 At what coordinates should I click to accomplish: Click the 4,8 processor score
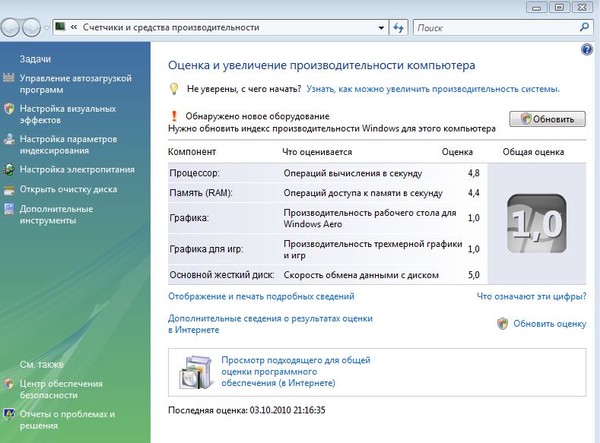click(473, 173)
